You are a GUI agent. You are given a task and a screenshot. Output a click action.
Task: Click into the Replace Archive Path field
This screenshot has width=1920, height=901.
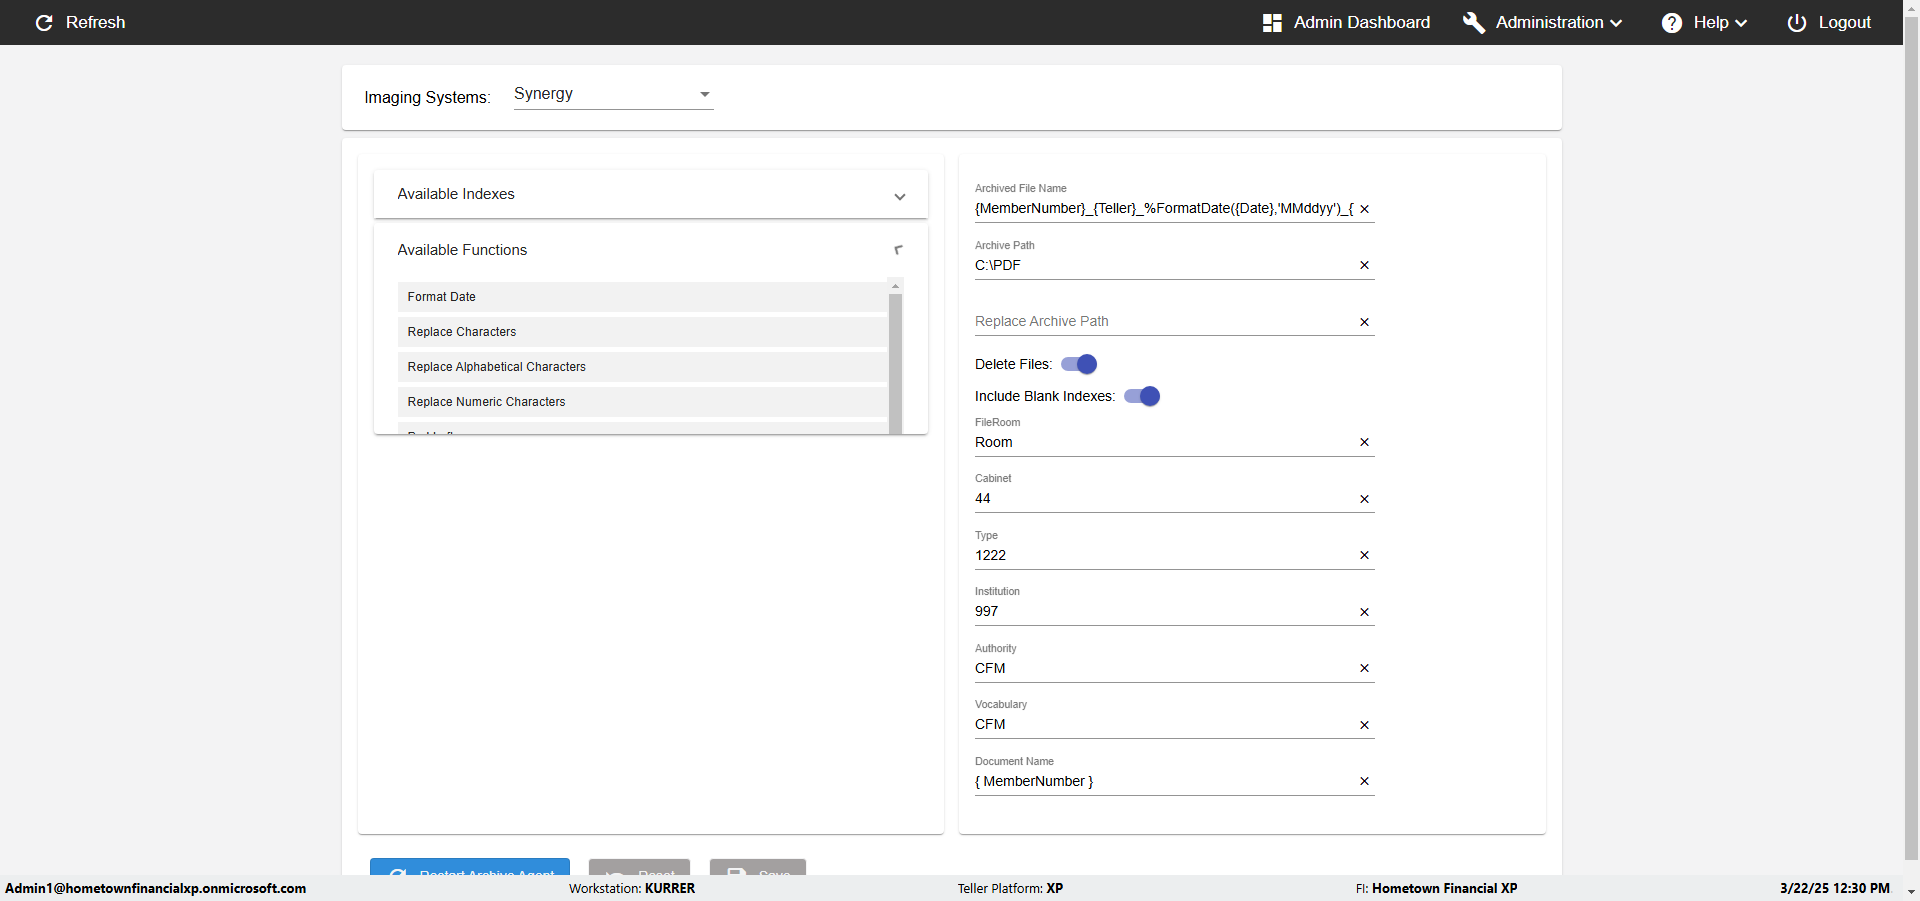point(1162,321)
